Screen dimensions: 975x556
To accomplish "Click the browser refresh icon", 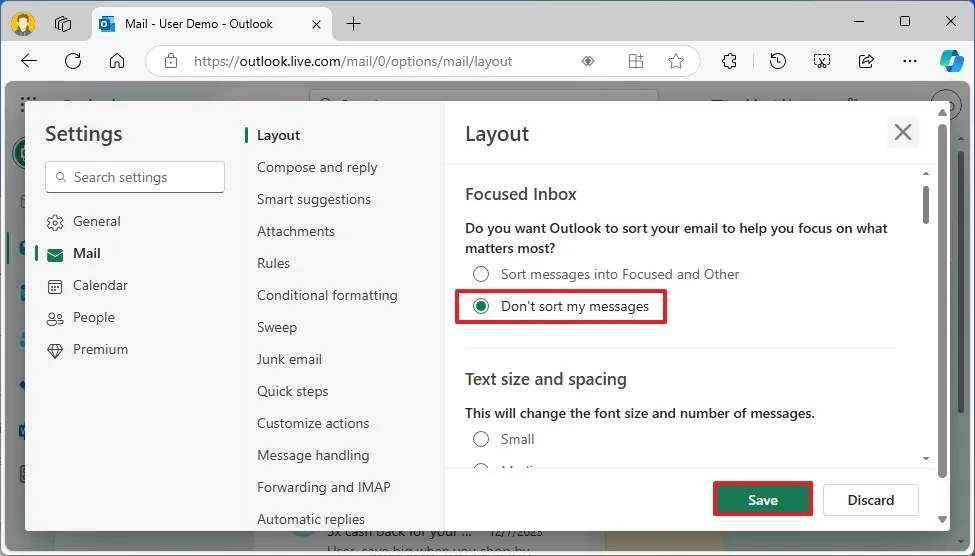I will [x=73, y=61].
